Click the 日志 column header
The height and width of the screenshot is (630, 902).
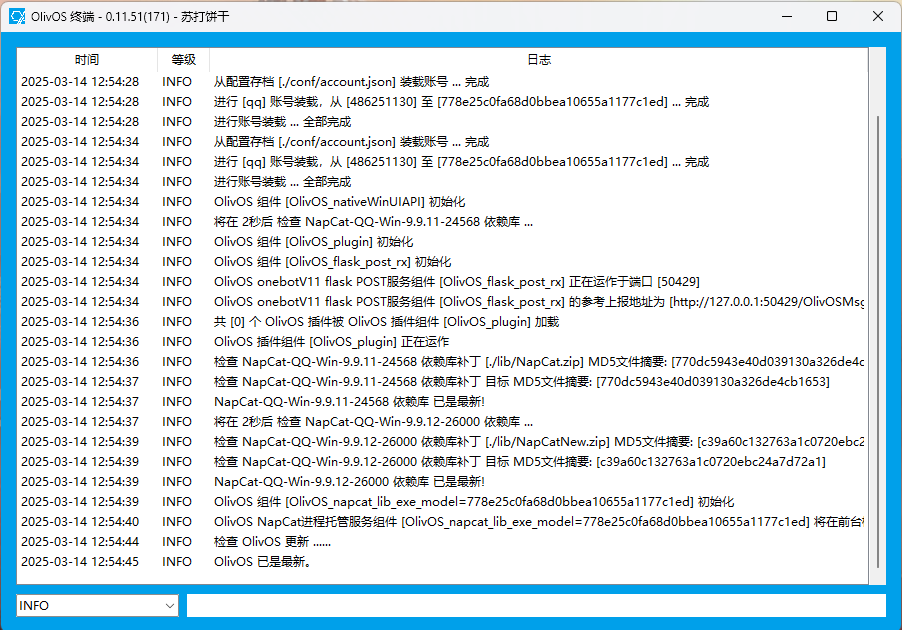coord(538,60)
